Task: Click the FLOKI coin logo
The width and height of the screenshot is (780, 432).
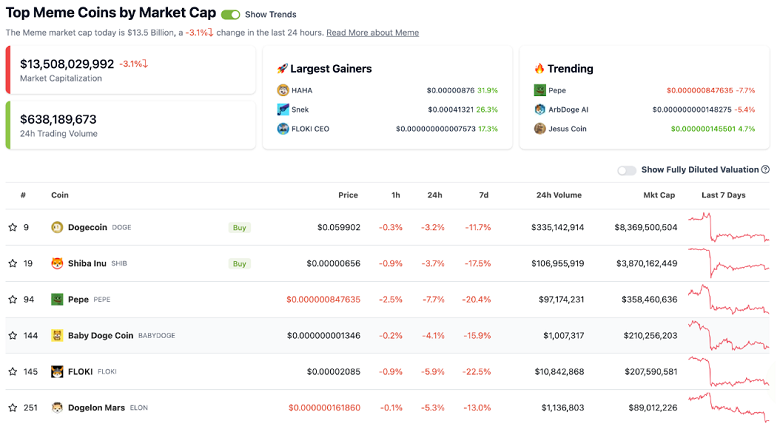Action: click(57, 371)
